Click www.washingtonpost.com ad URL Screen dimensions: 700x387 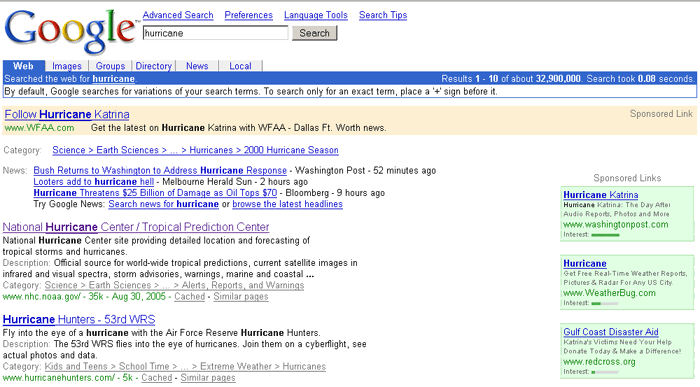[616, 225]
